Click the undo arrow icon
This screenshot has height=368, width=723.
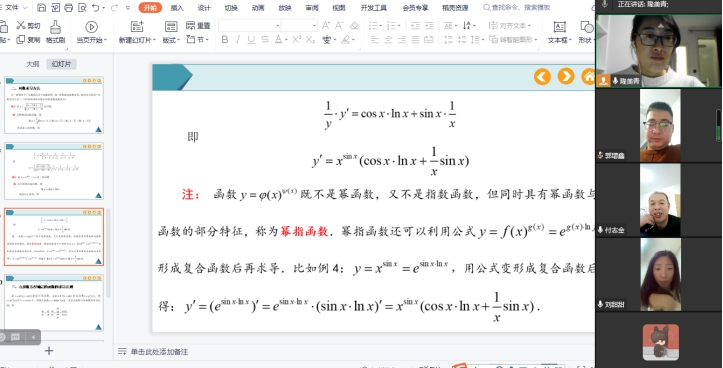pos(95,7)
